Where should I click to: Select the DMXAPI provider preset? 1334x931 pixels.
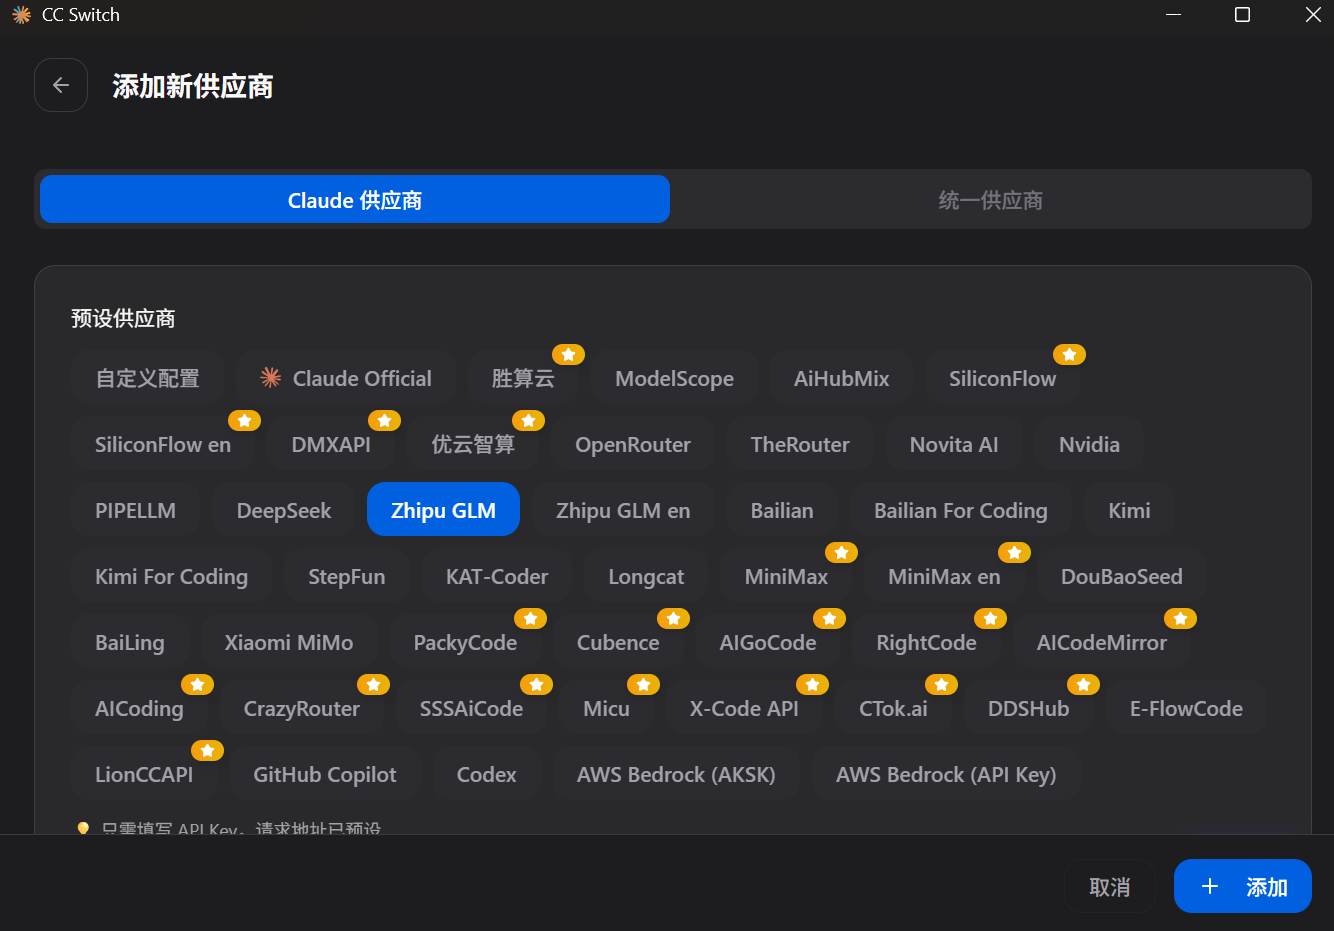click(x=331, y=444)
